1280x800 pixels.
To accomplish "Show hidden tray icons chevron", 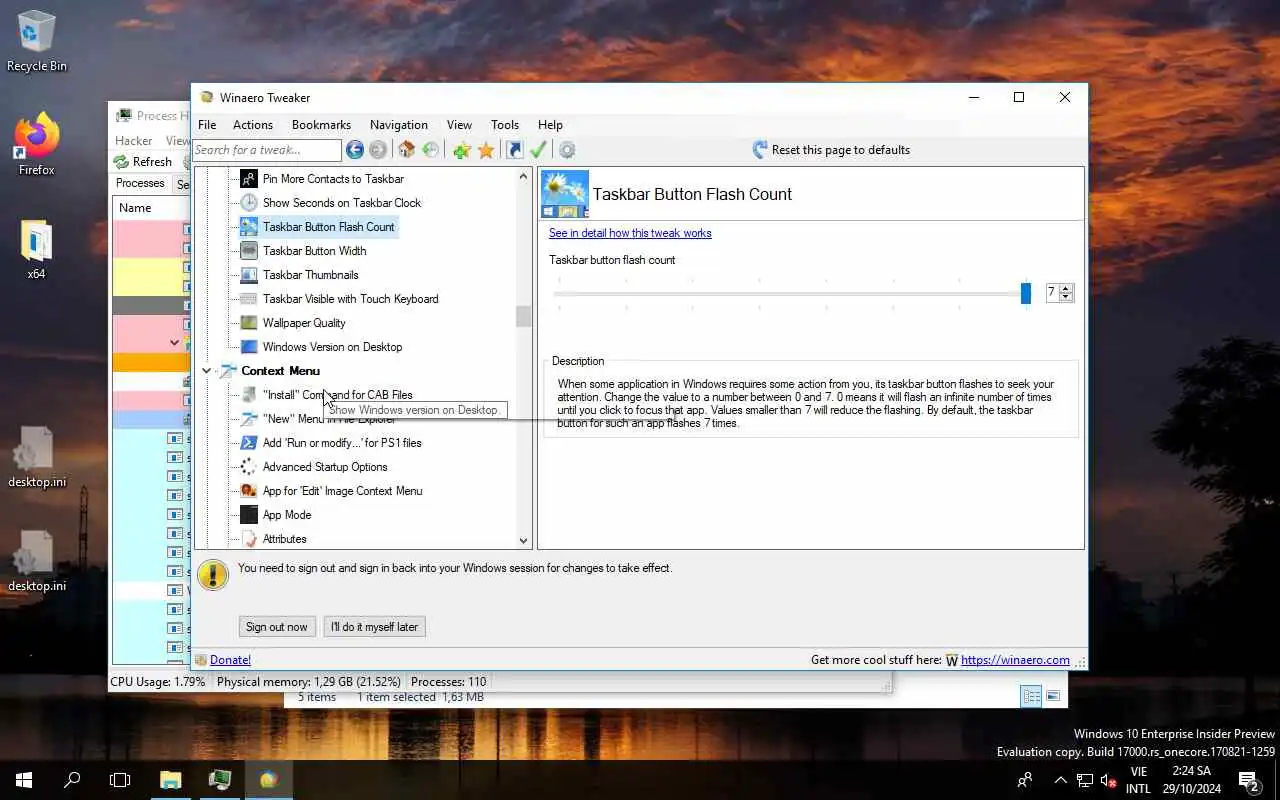I will click(x=1060, y=780).
